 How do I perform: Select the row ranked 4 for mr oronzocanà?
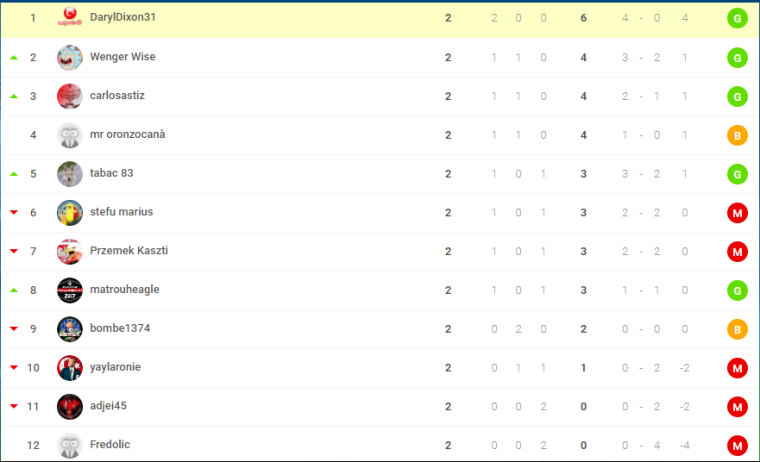380,135
